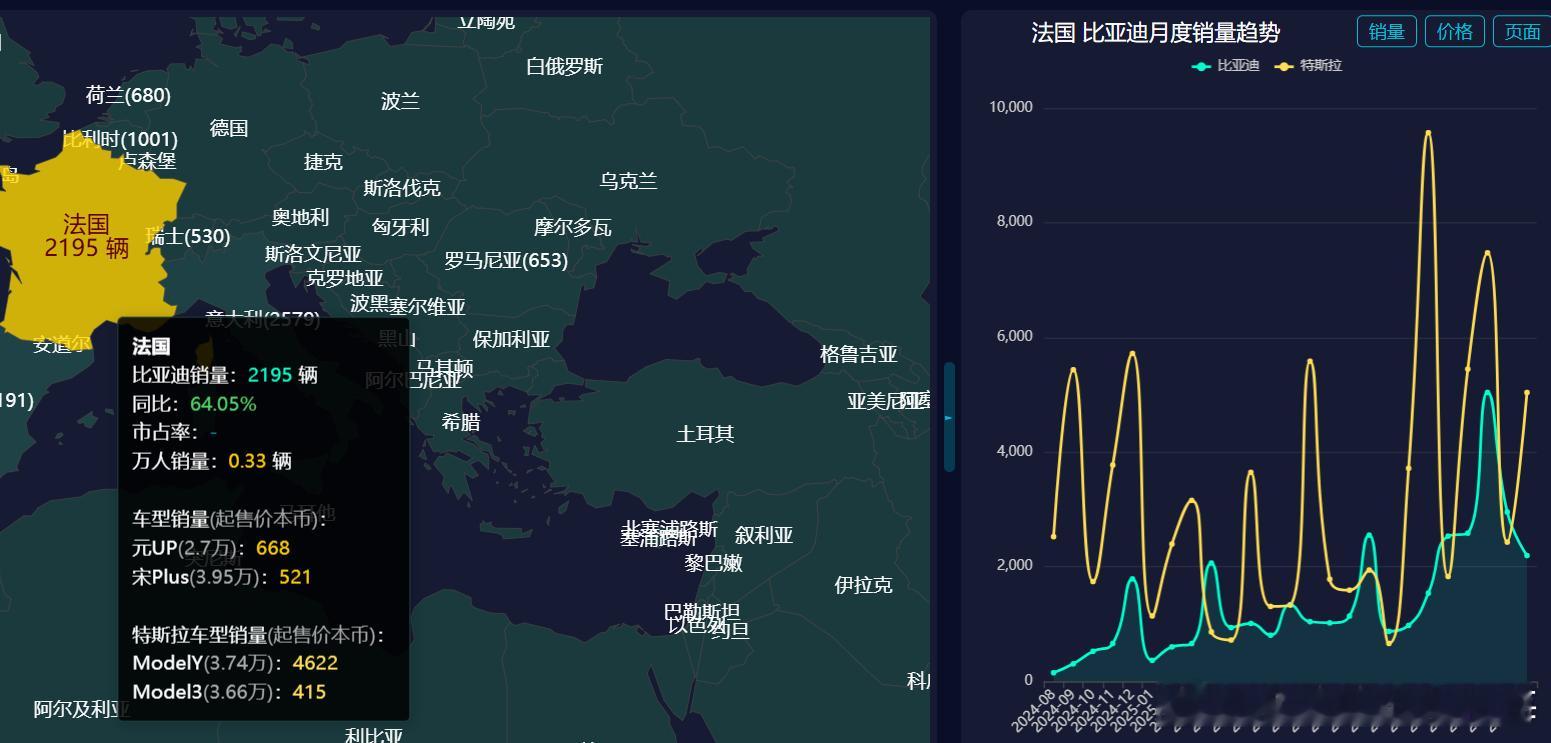Click the highest green 比亚迪 peak on chart

(1487, 393)
